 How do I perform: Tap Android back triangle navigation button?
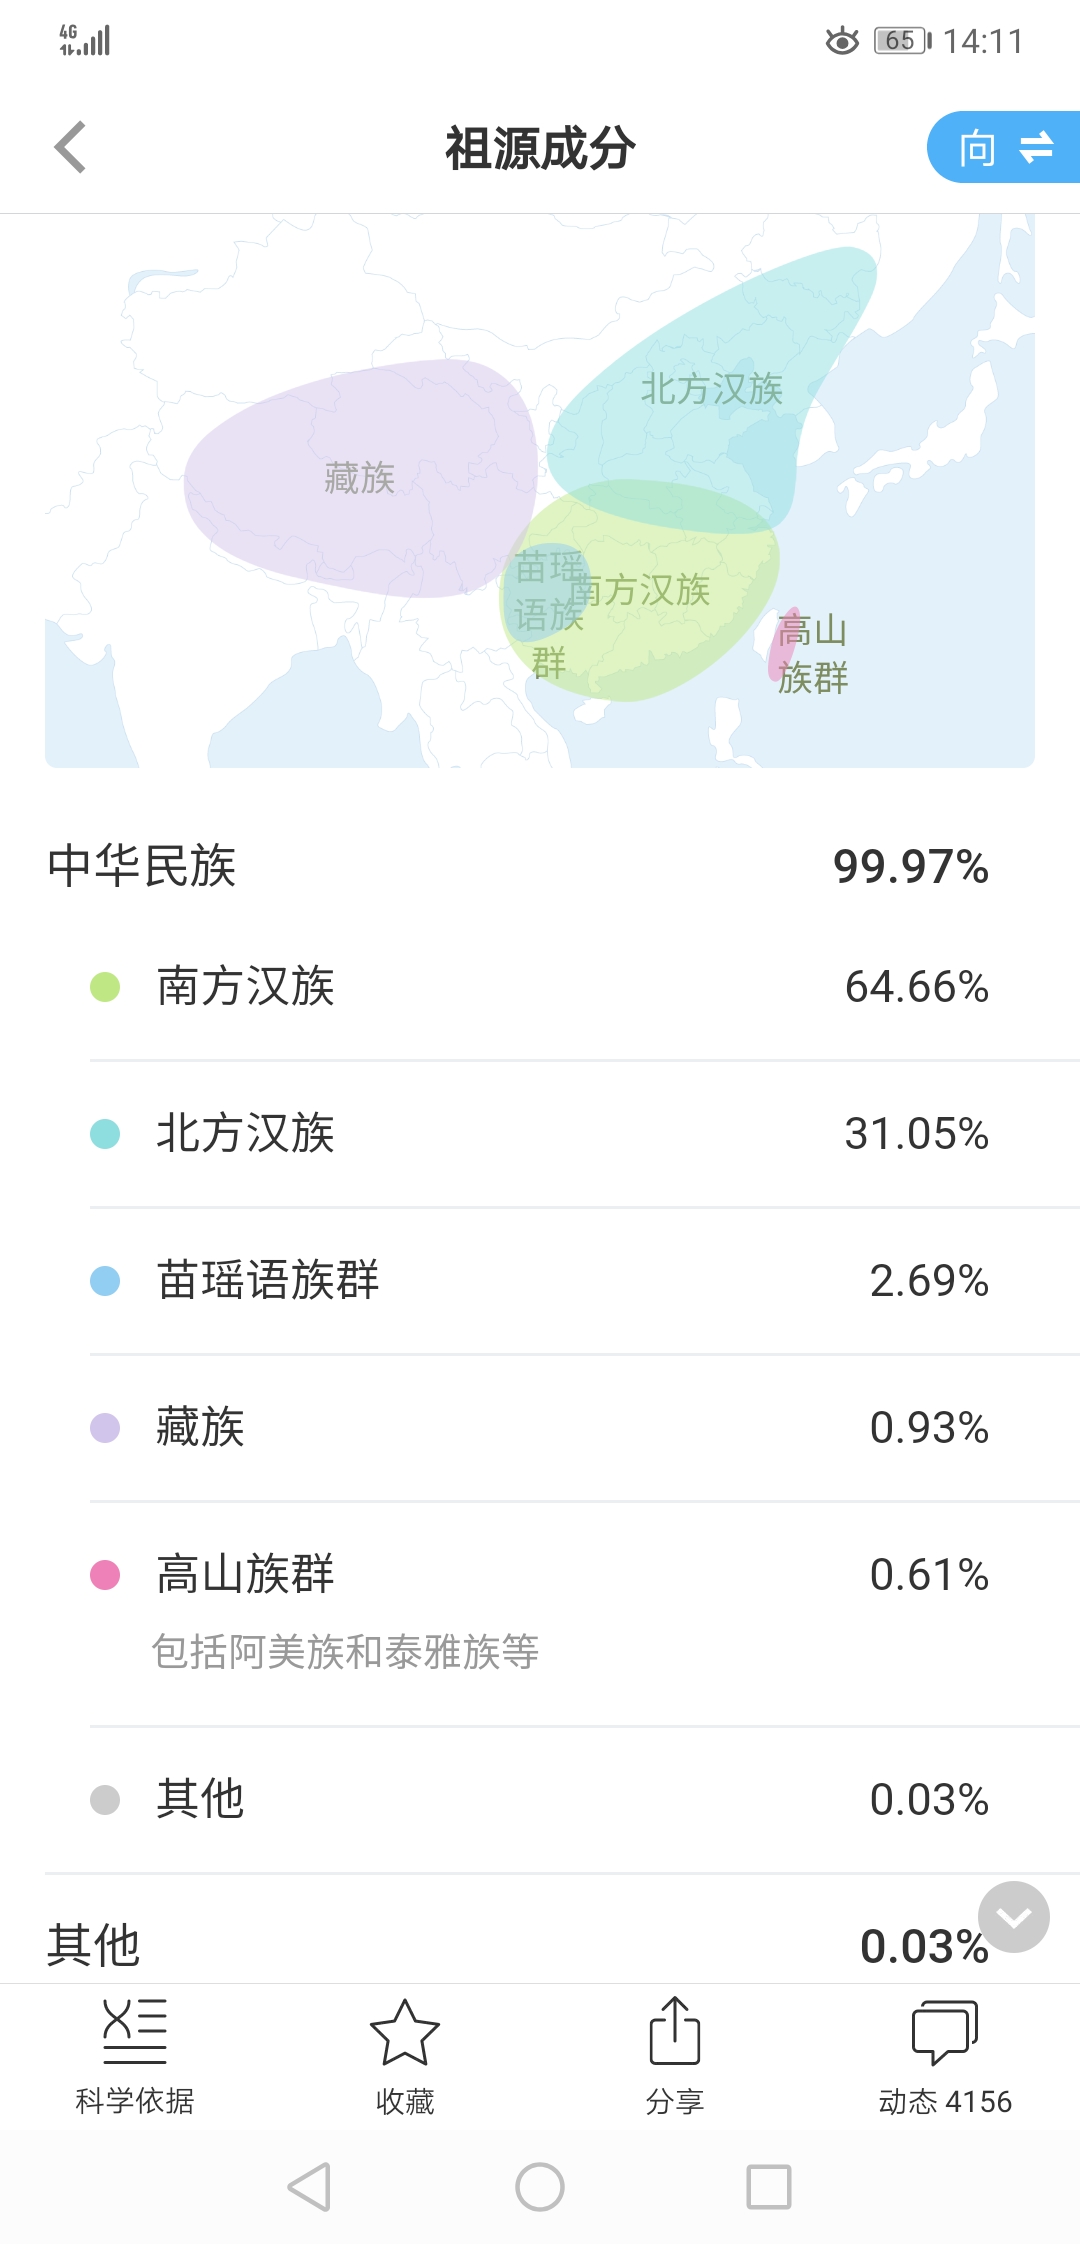click(309, 2187)
